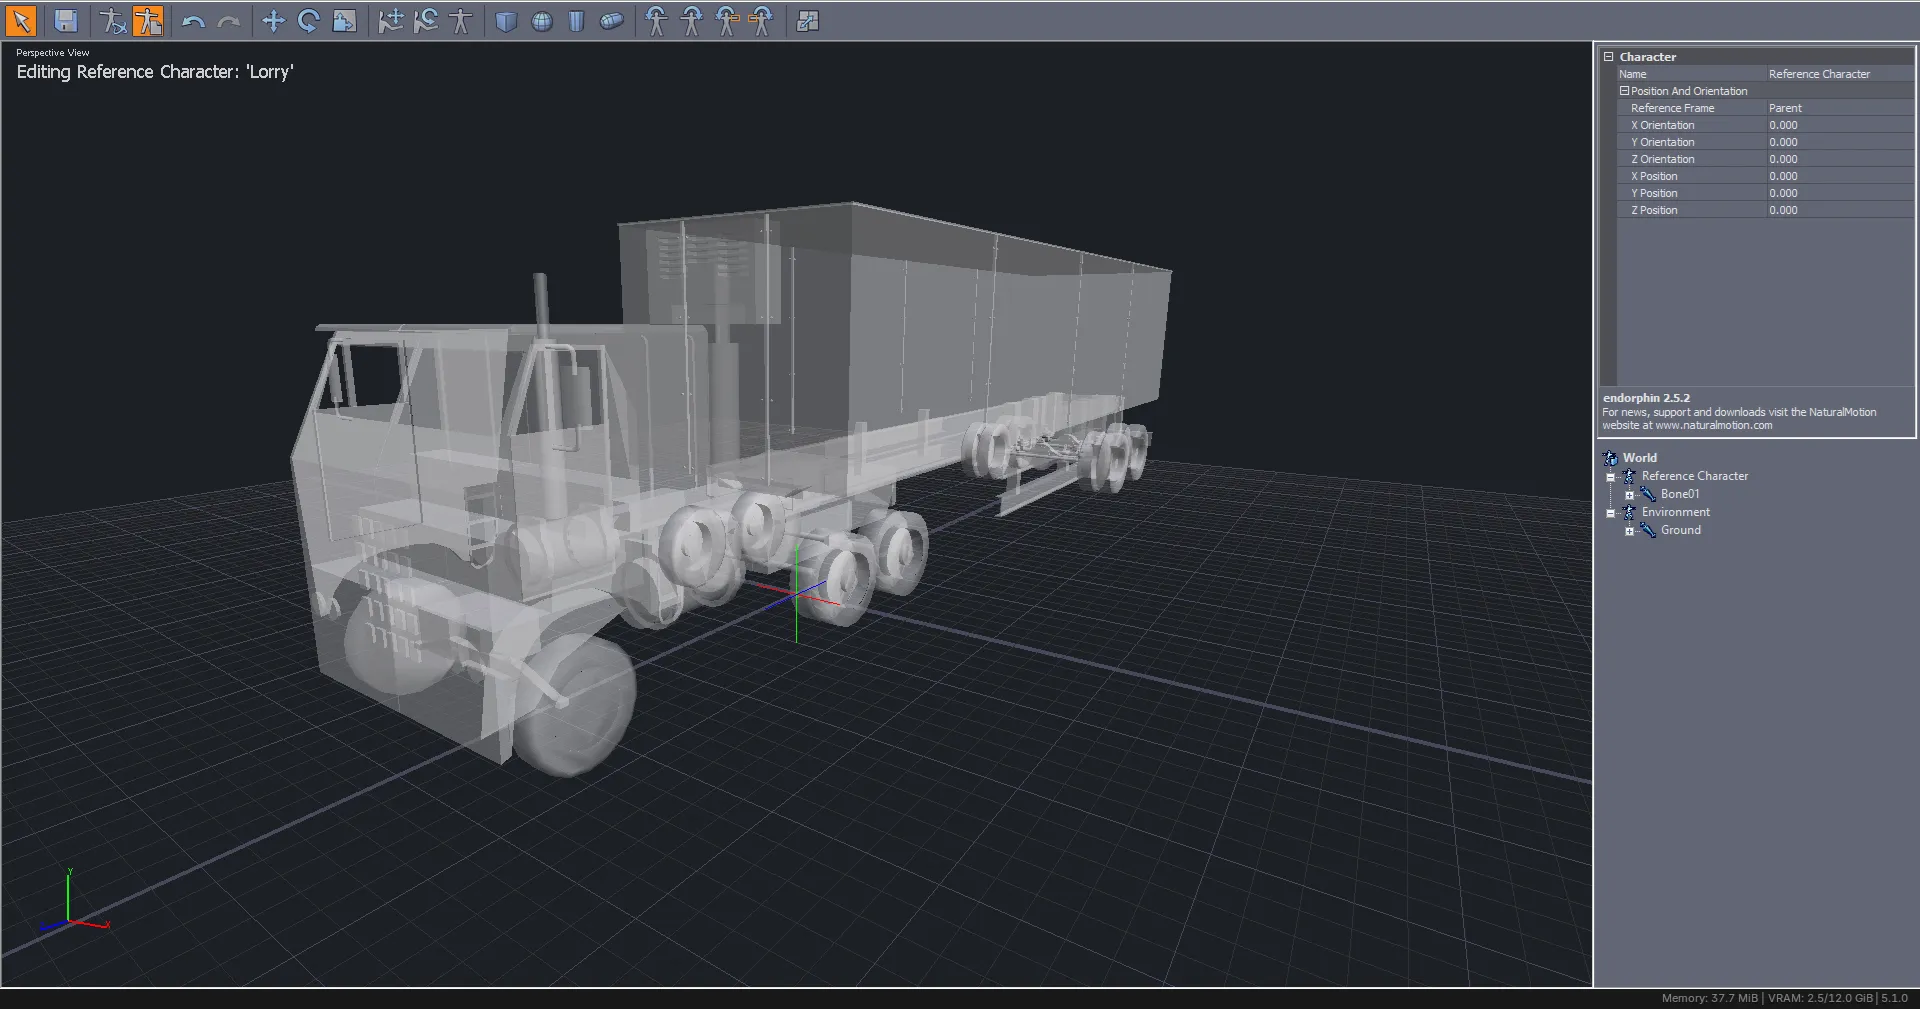Select the rotate-limb tool with curved-arrow figure
Viewport: 1920px width, 1009px height.
tap(426, 21)
